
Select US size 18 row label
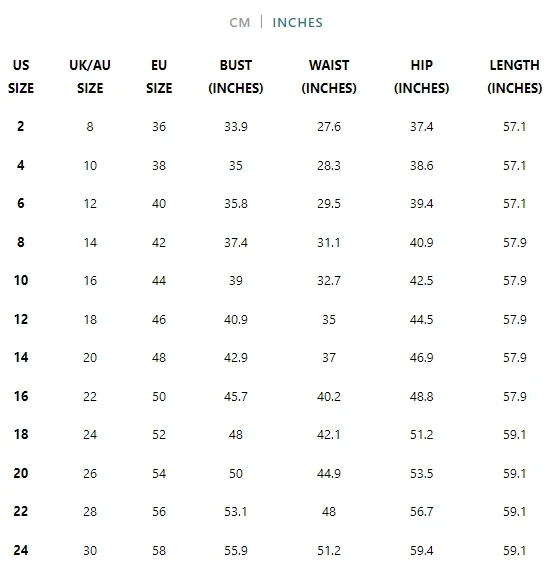pos(21,434)
